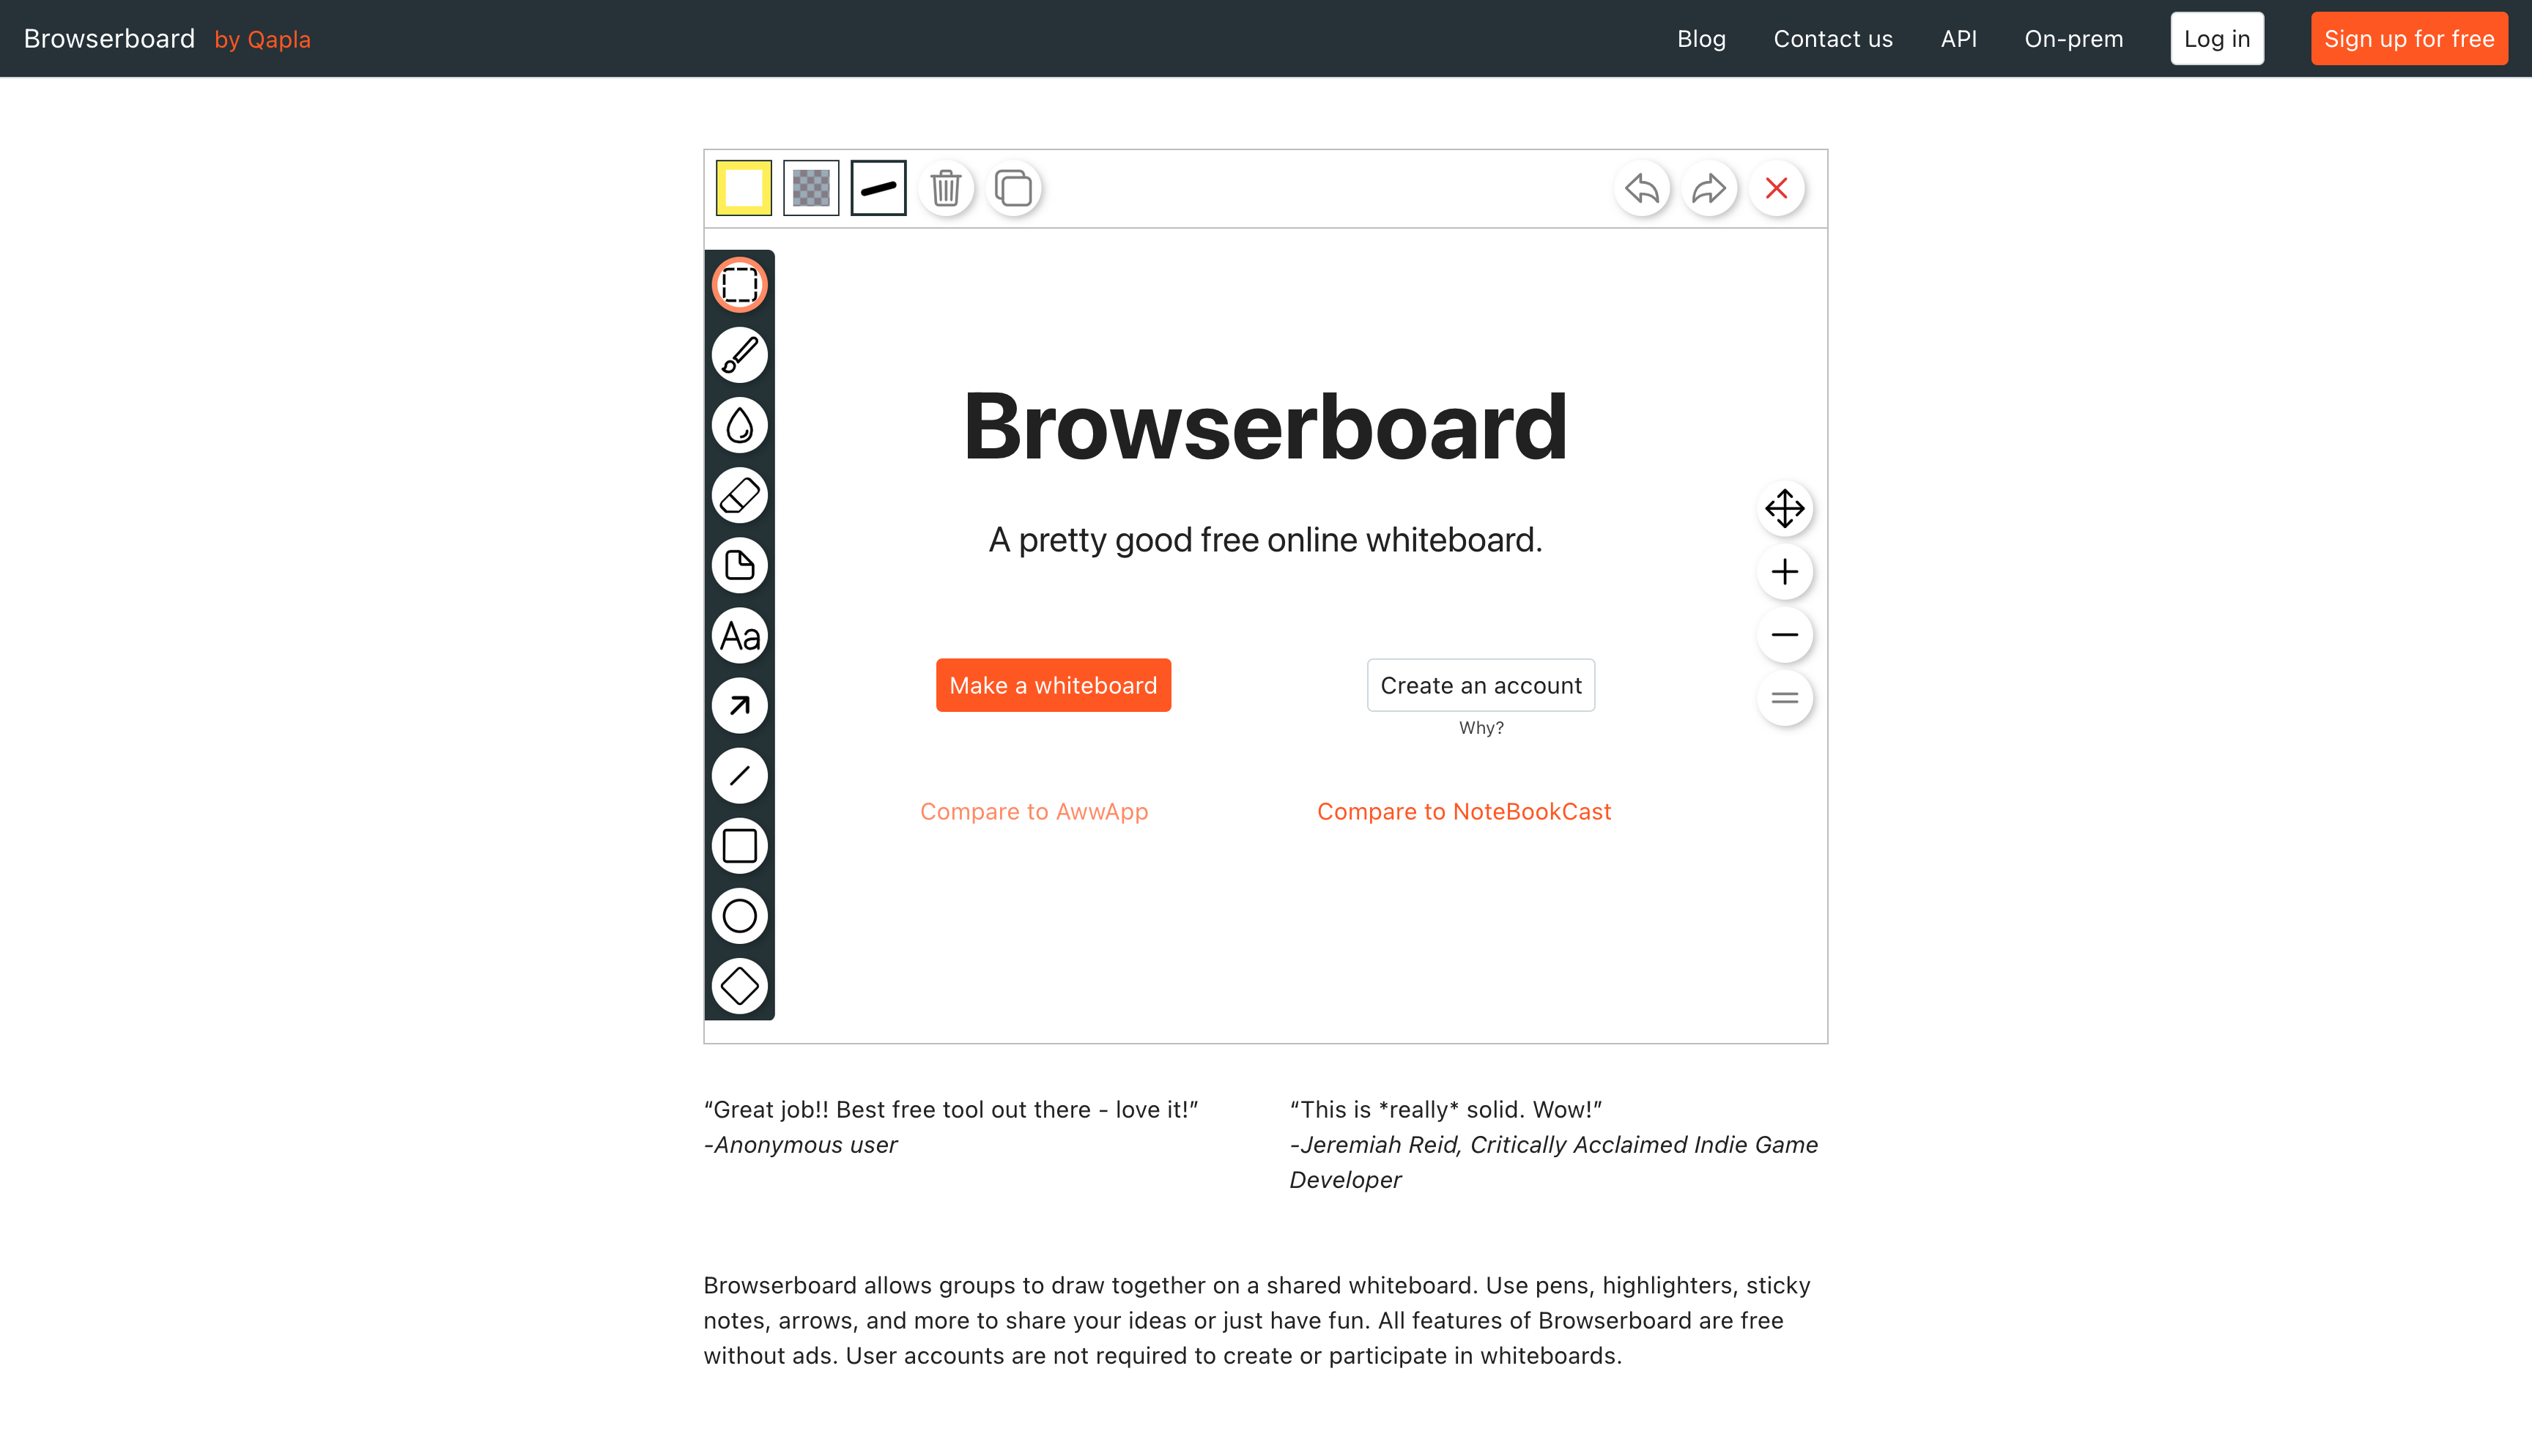This screenshot has height=1456, width=2532.
Task: Click the Log in button
Action: pyautogui.click(x=2216, y=39)
